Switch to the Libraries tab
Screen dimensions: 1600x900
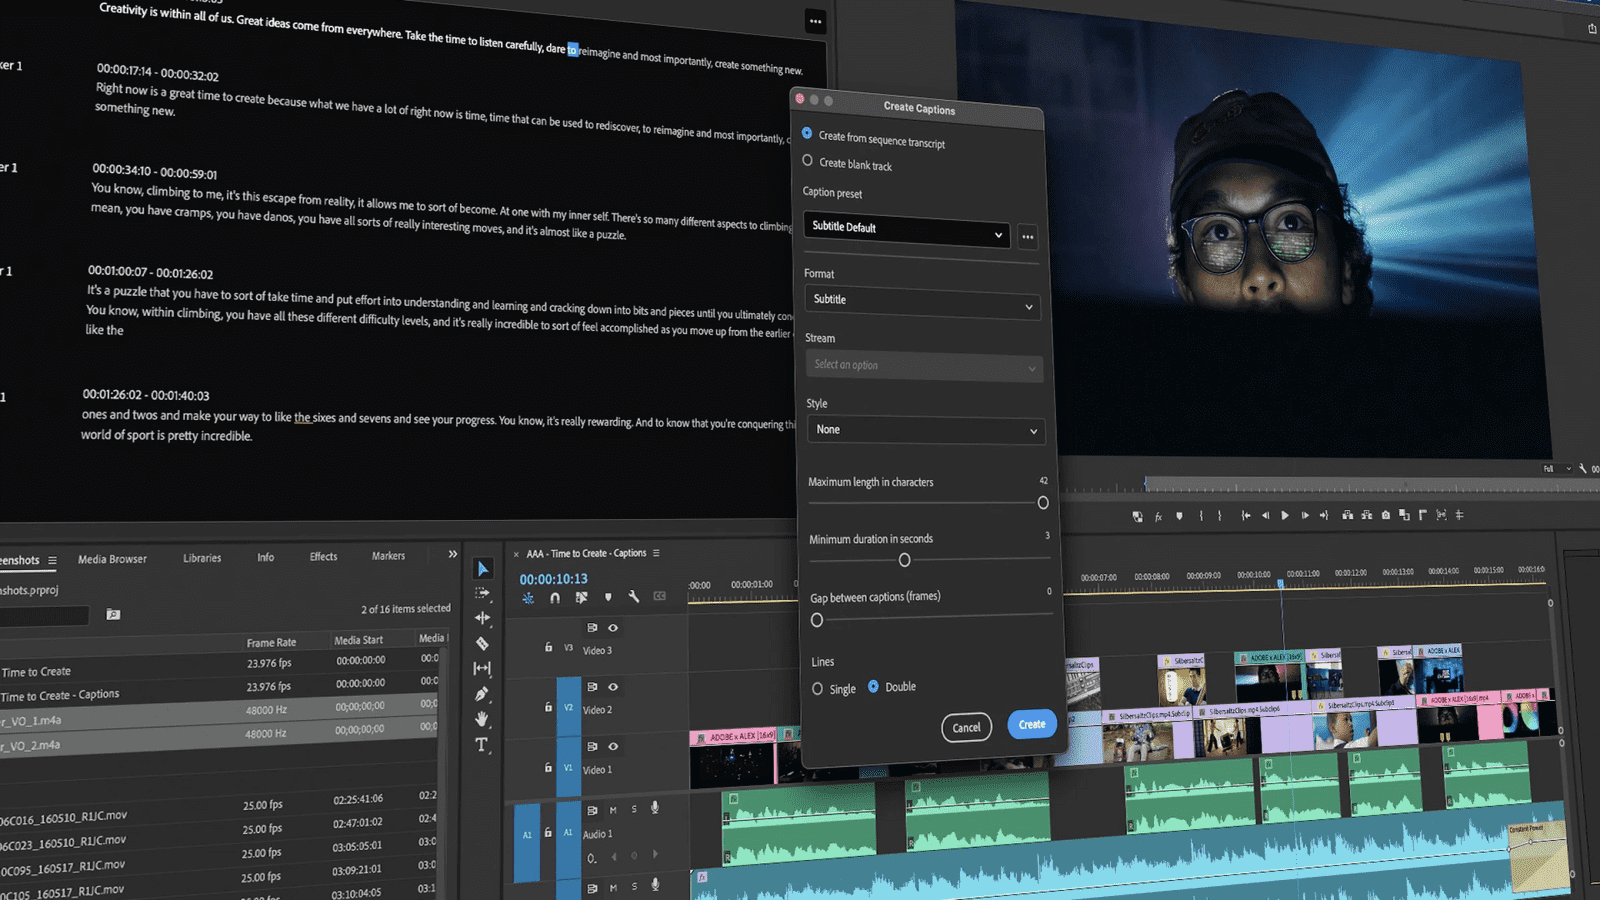(x=202, y=558)
